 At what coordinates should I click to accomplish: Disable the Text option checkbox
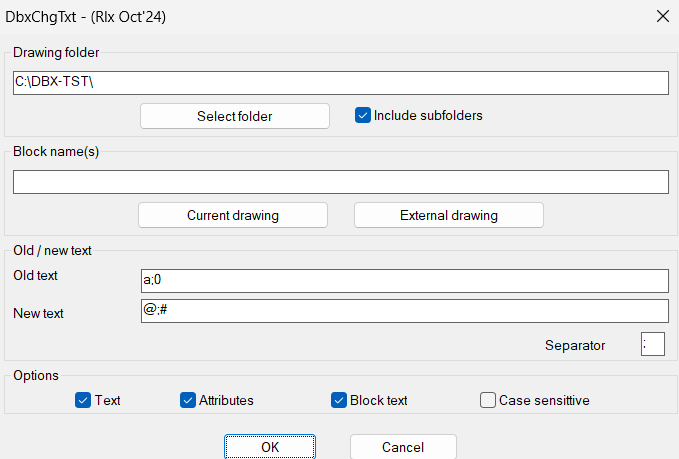coord(83,400)
